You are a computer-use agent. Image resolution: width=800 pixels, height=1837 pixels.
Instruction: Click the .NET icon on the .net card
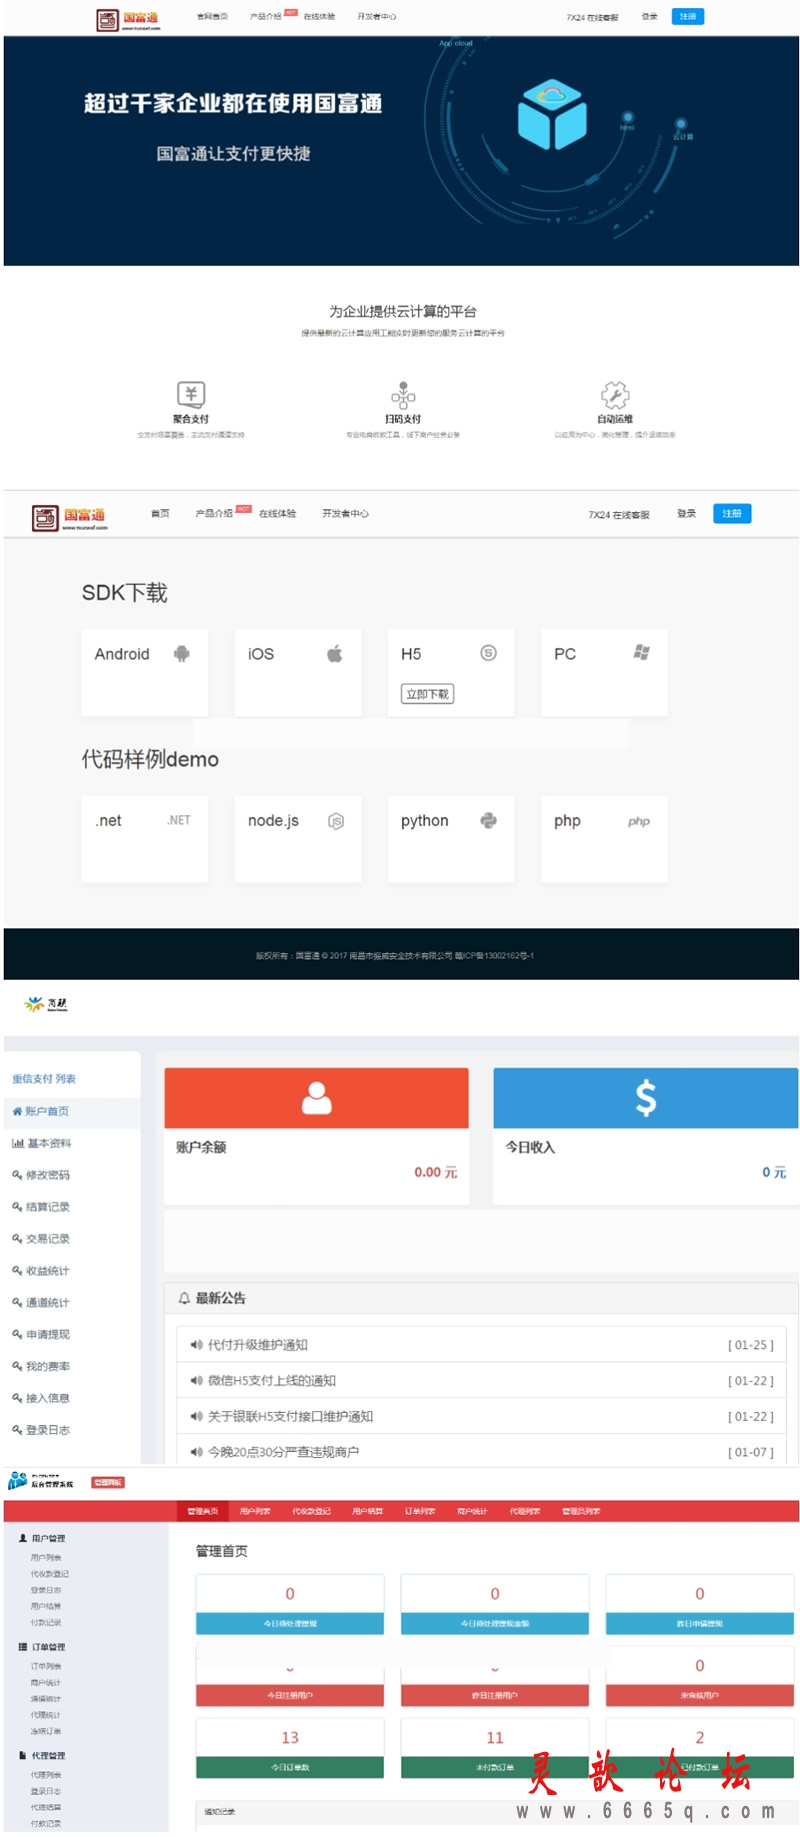179,820
